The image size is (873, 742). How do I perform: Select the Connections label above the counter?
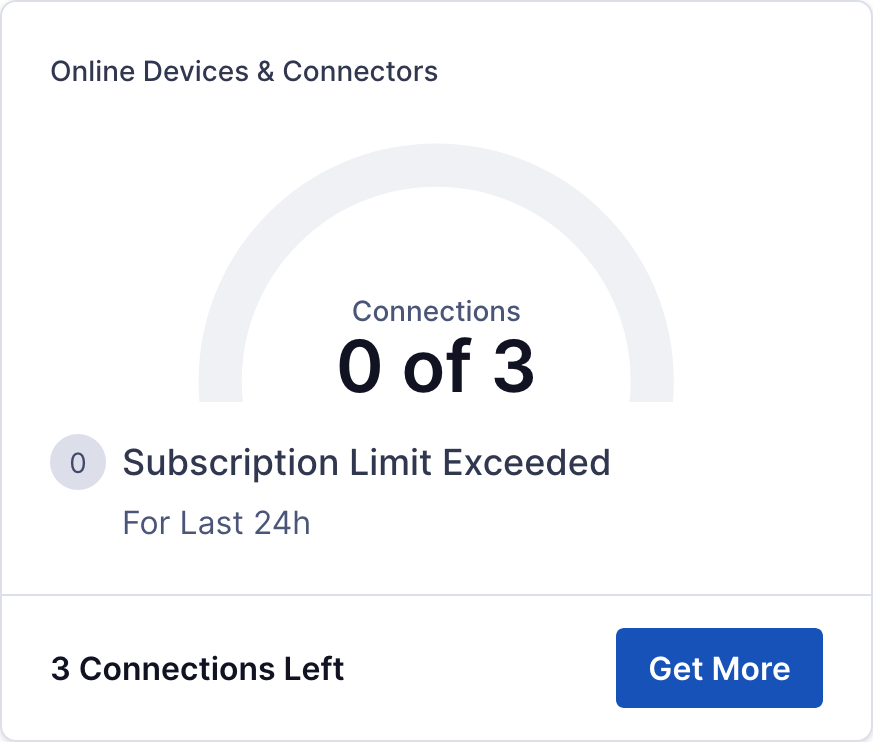[436, 311]
